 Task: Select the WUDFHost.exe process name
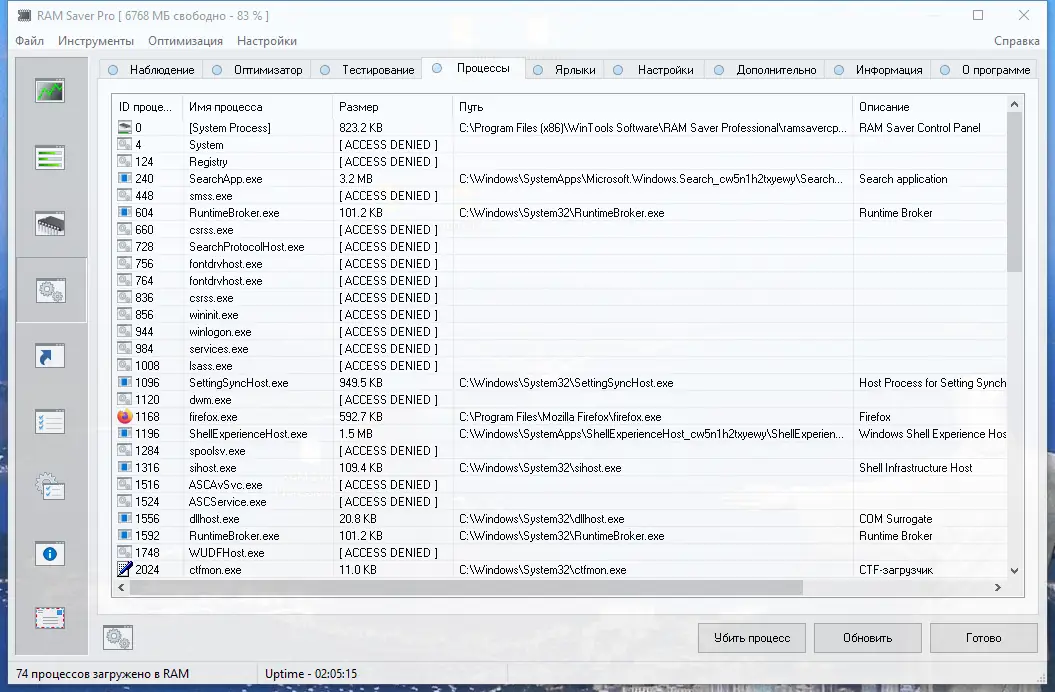point(227,553)
